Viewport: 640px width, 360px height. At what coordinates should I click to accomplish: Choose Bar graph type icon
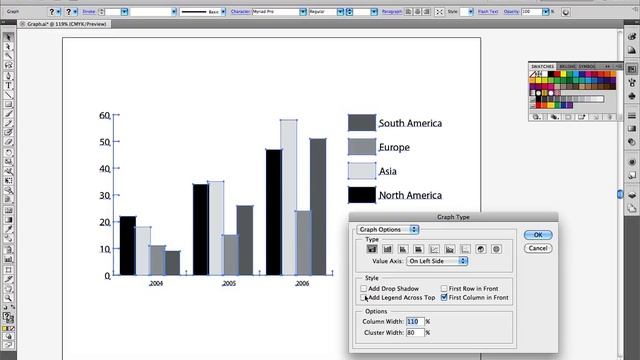pos(403,249)
